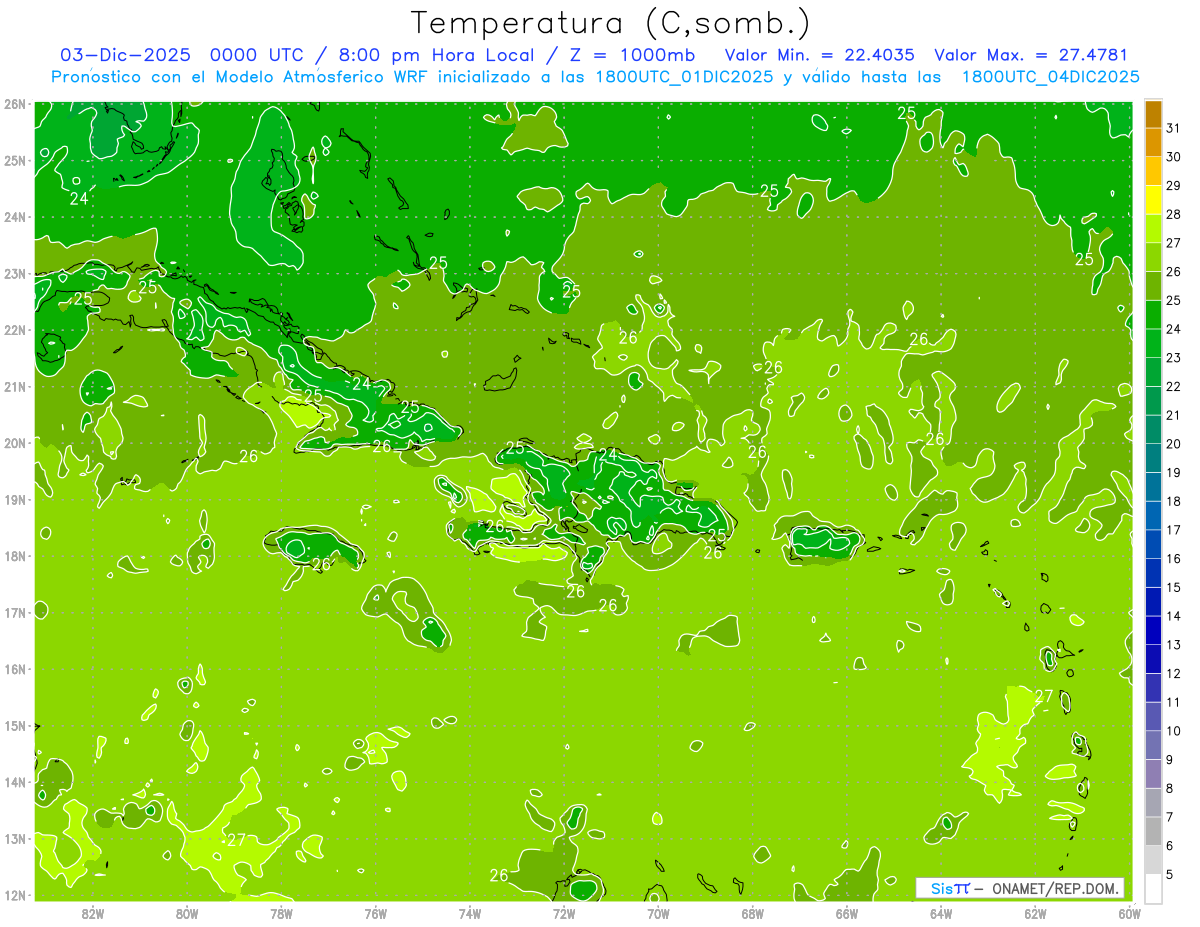Click the "5" value on the color scale
This screenshot has width=1200, height=927.
point(1170,874)
